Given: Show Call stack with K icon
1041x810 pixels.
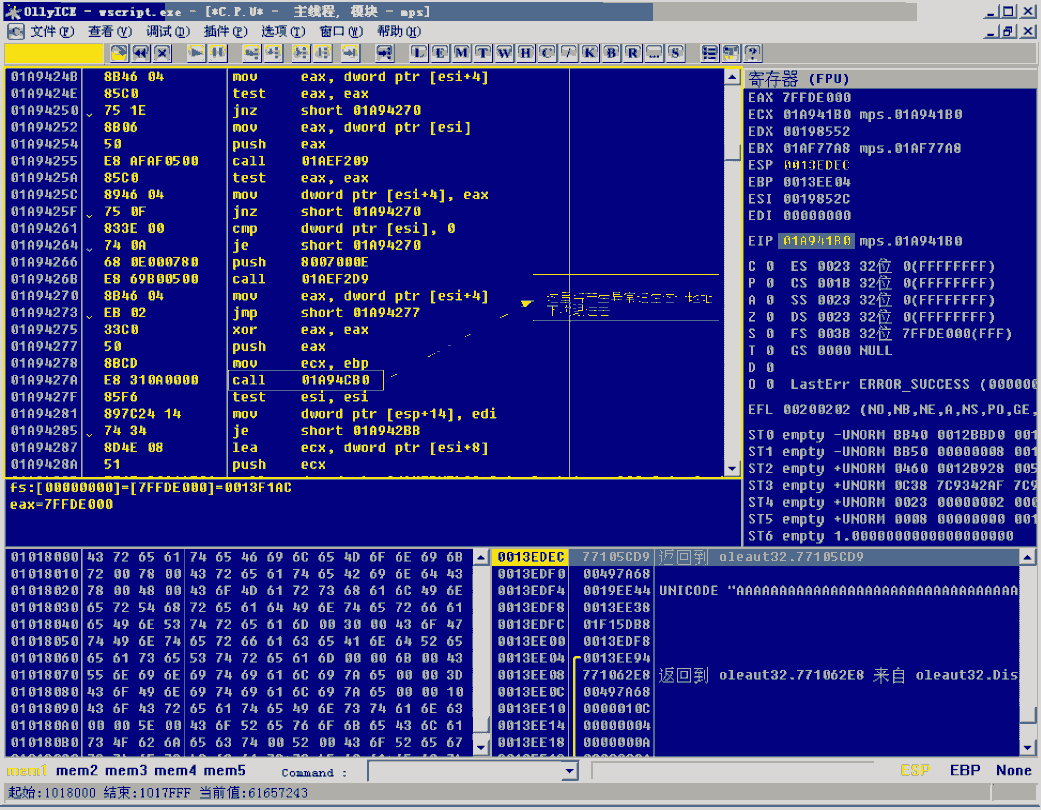Looking at the screenshot, I should pyautogui.click(x=590, y=53).
